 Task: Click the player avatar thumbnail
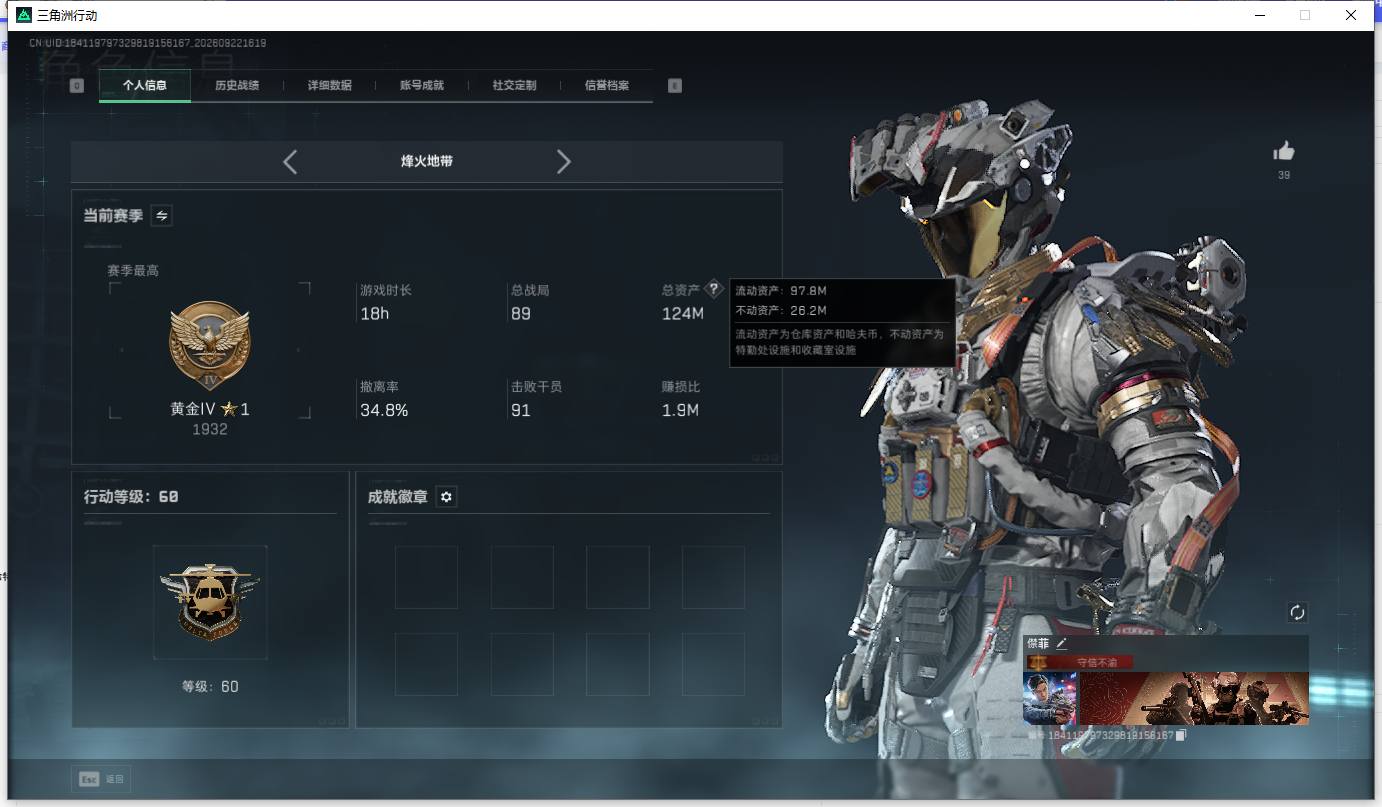1050,698
